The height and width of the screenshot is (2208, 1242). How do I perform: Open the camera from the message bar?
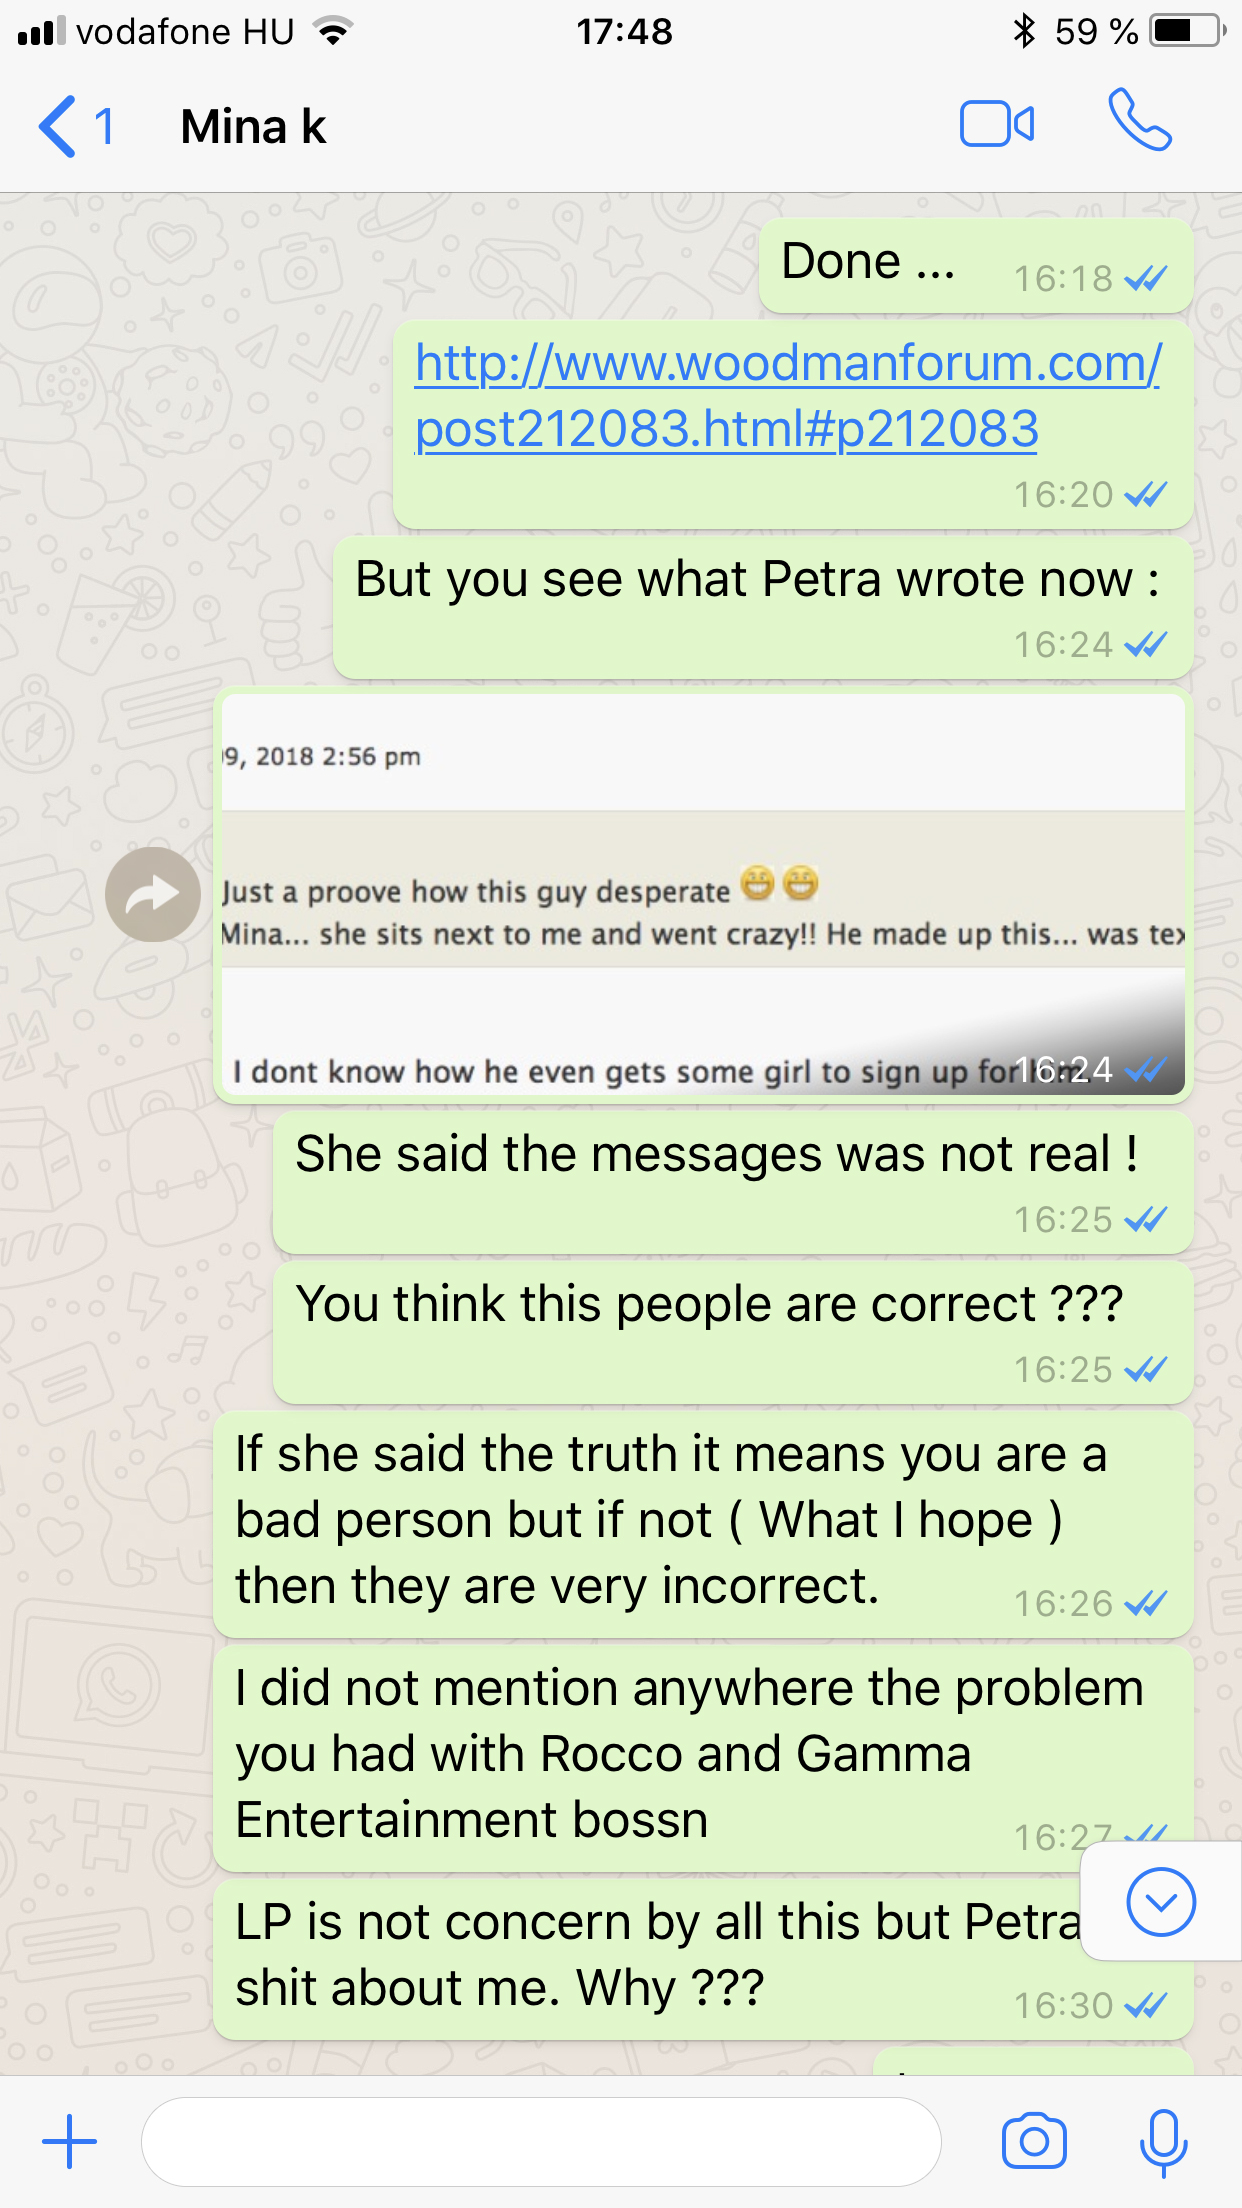[1034, 2141]
